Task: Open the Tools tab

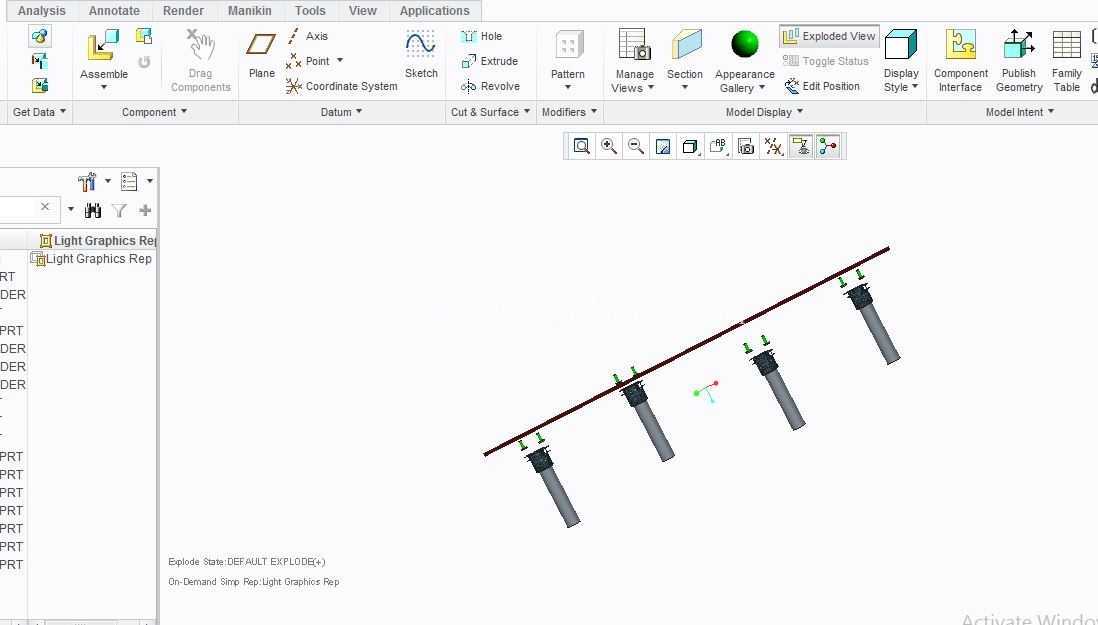Action: click(x=310, y=10)
